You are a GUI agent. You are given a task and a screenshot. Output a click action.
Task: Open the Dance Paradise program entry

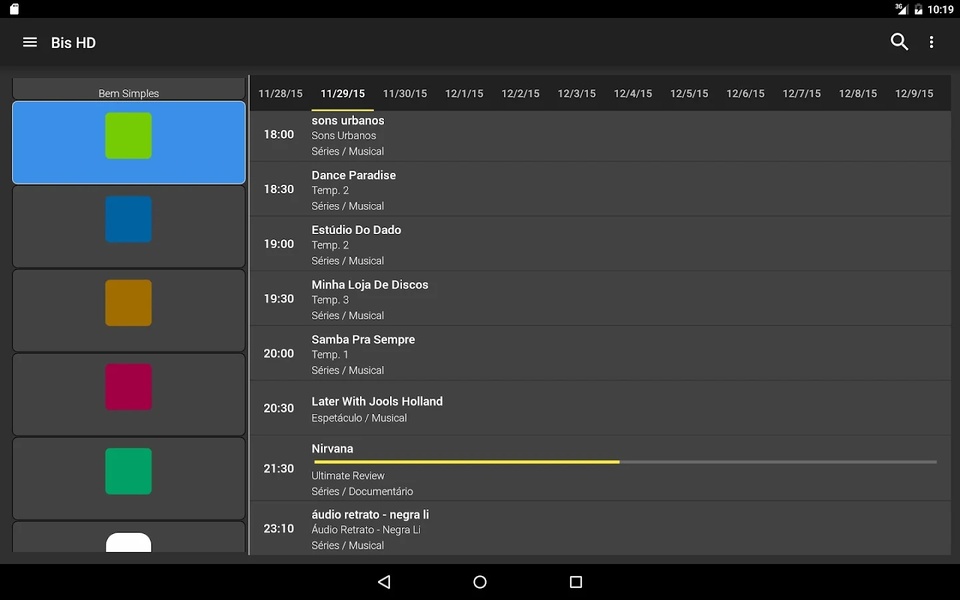click(x=601, y=189)
